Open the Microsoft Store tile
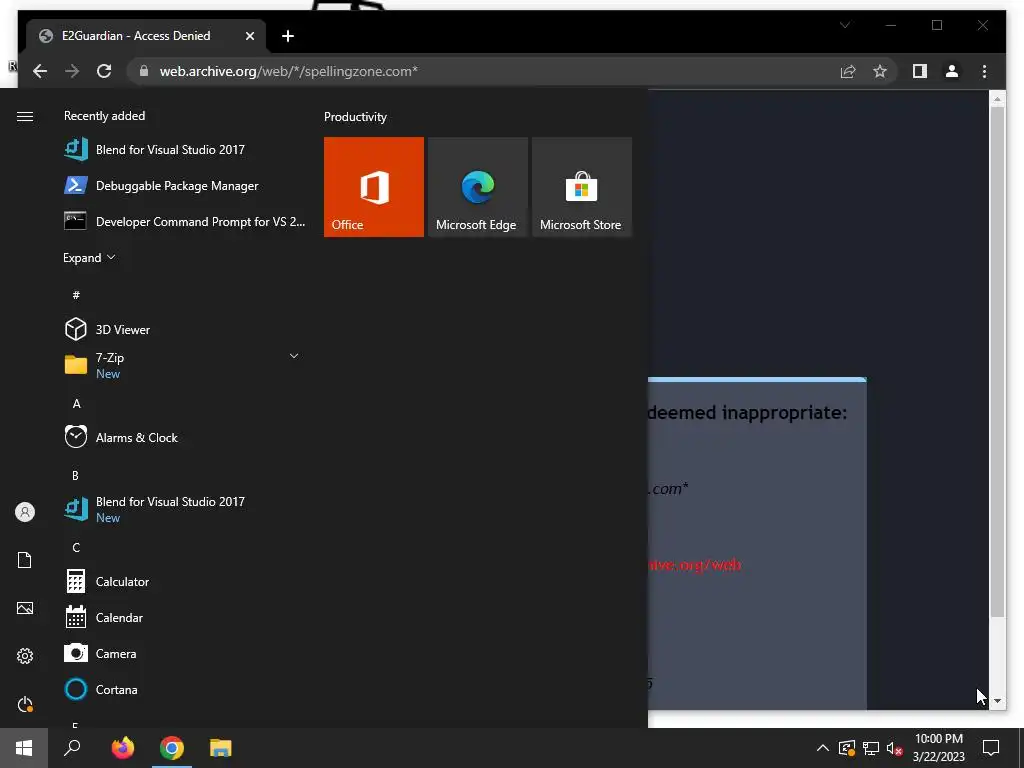 click(x=582, y=187)
